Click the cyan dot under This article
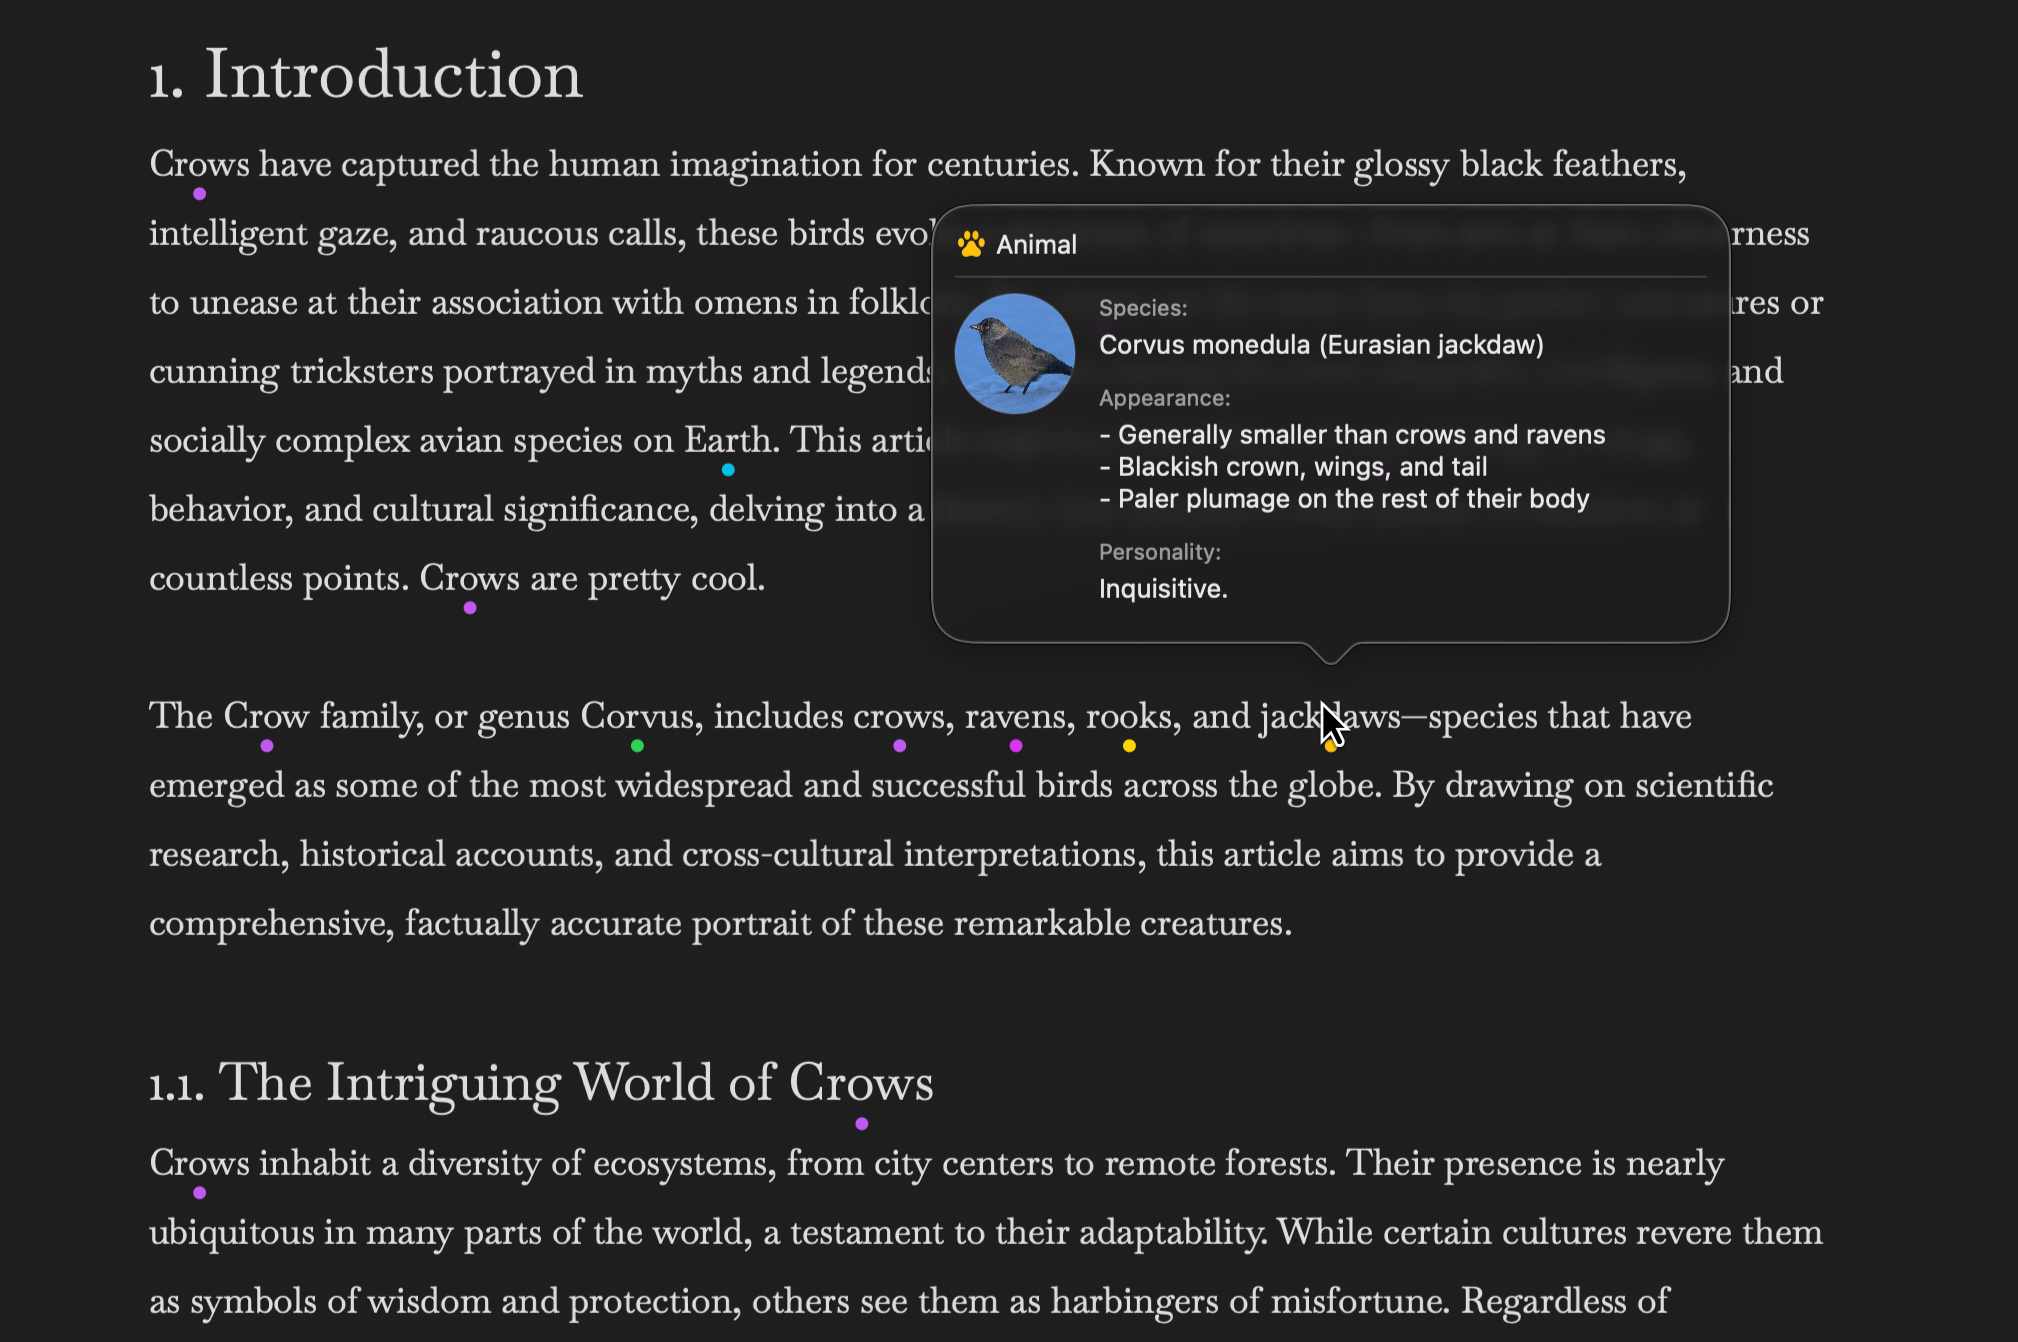The height and width of the screenshot is (1342, 2018). [727, 470]
